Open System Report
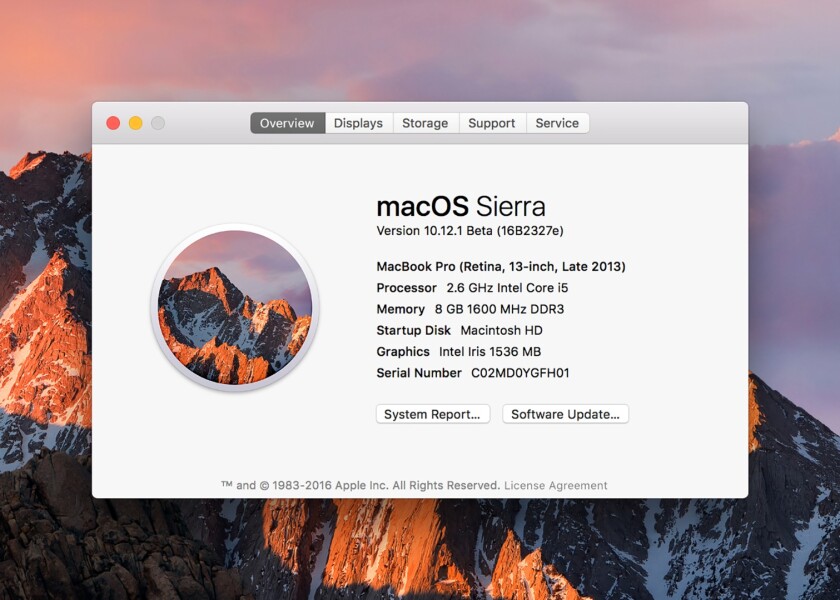Image resolution: width=840 pixels, height=600 pixels. [x=433, y=414]
